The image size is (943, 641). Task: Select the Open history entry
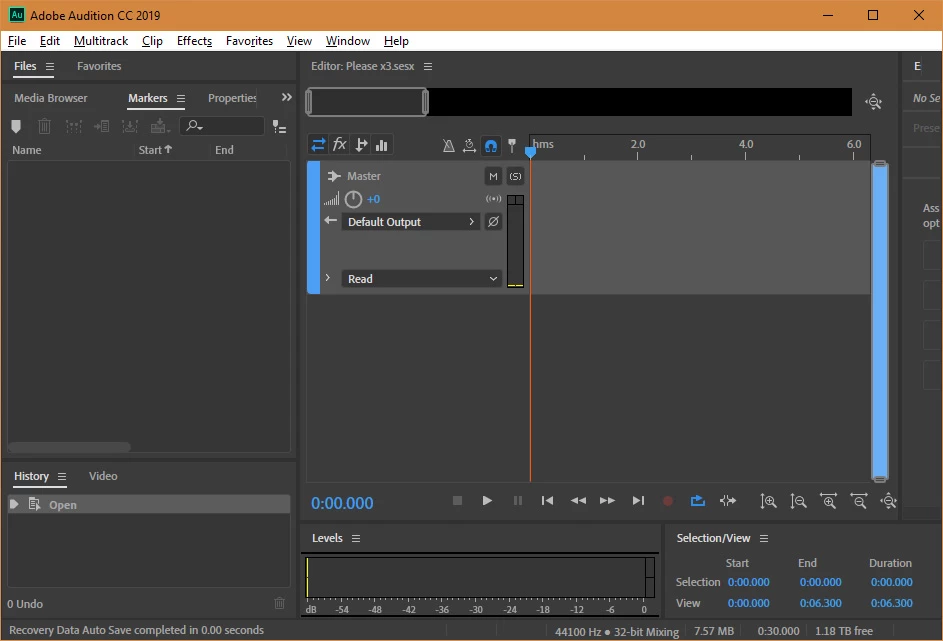tap(149, 505)
